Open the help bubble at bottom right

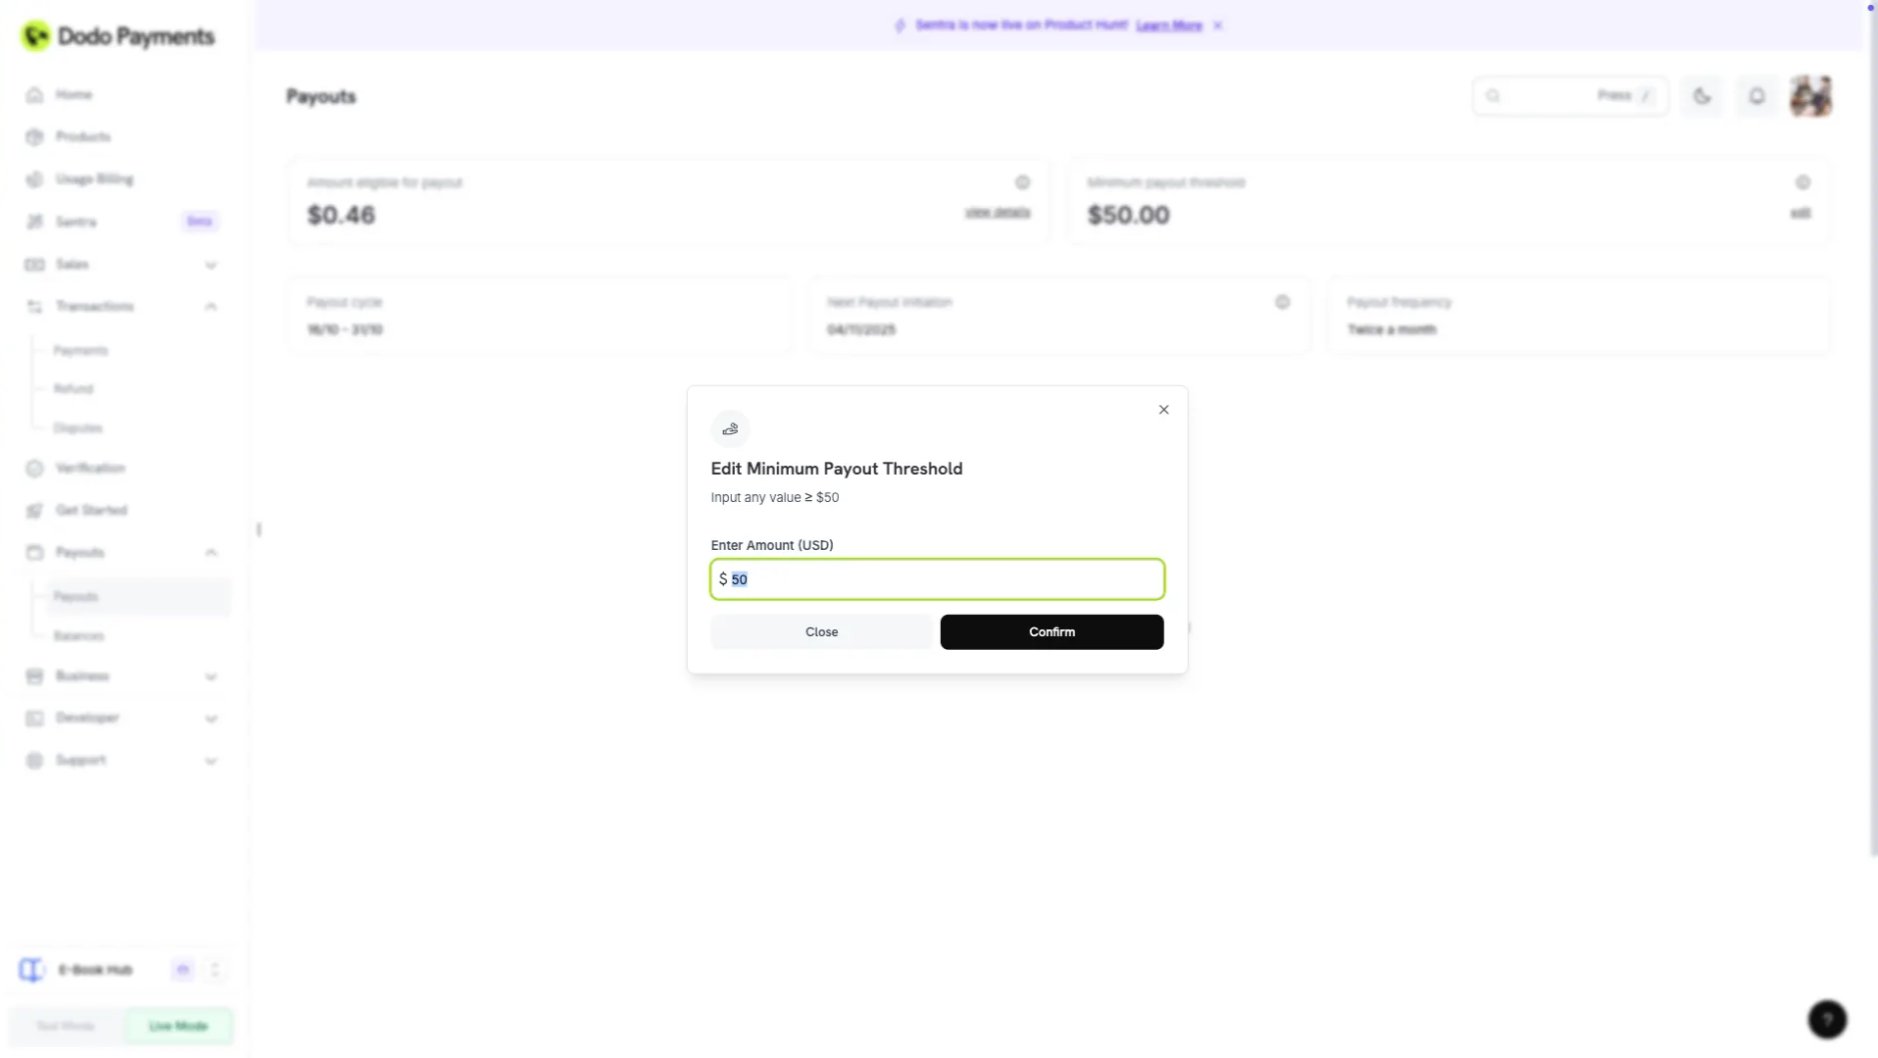(1826, 1019)
